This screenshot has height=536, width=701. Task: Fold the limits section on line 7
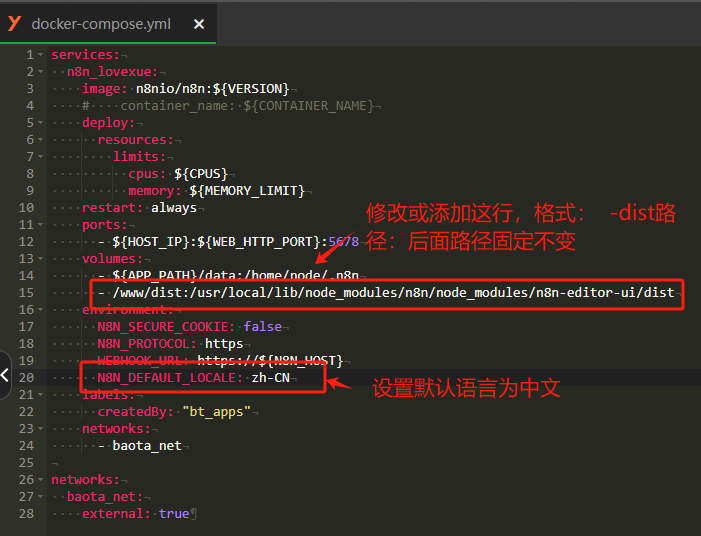click(x=41, y=156)
